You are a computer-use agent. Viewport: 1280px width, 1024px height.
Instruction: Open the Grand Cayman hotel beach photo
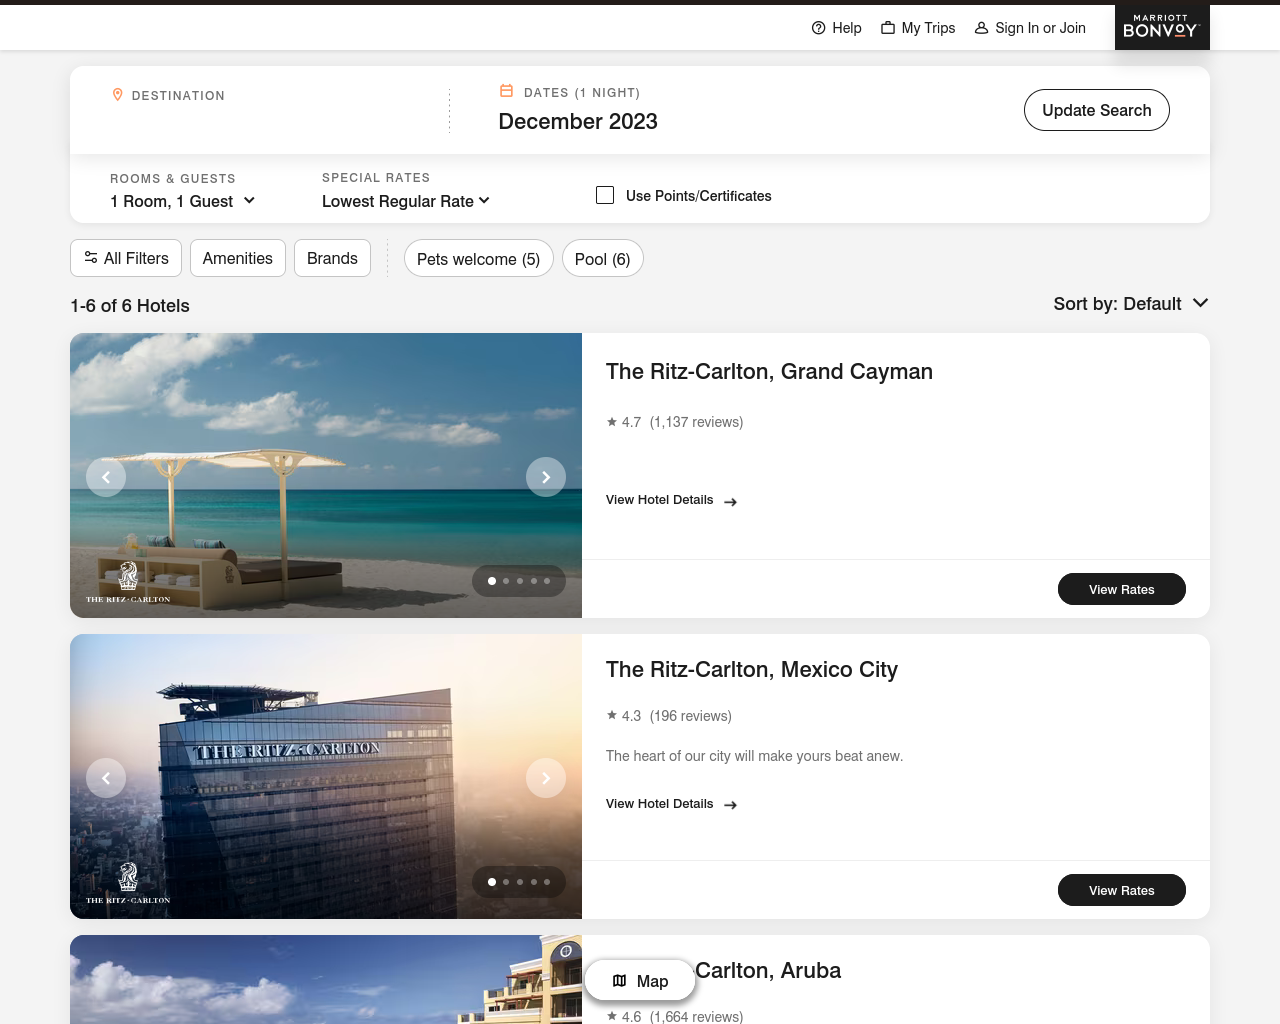click(x=326, y=475)
